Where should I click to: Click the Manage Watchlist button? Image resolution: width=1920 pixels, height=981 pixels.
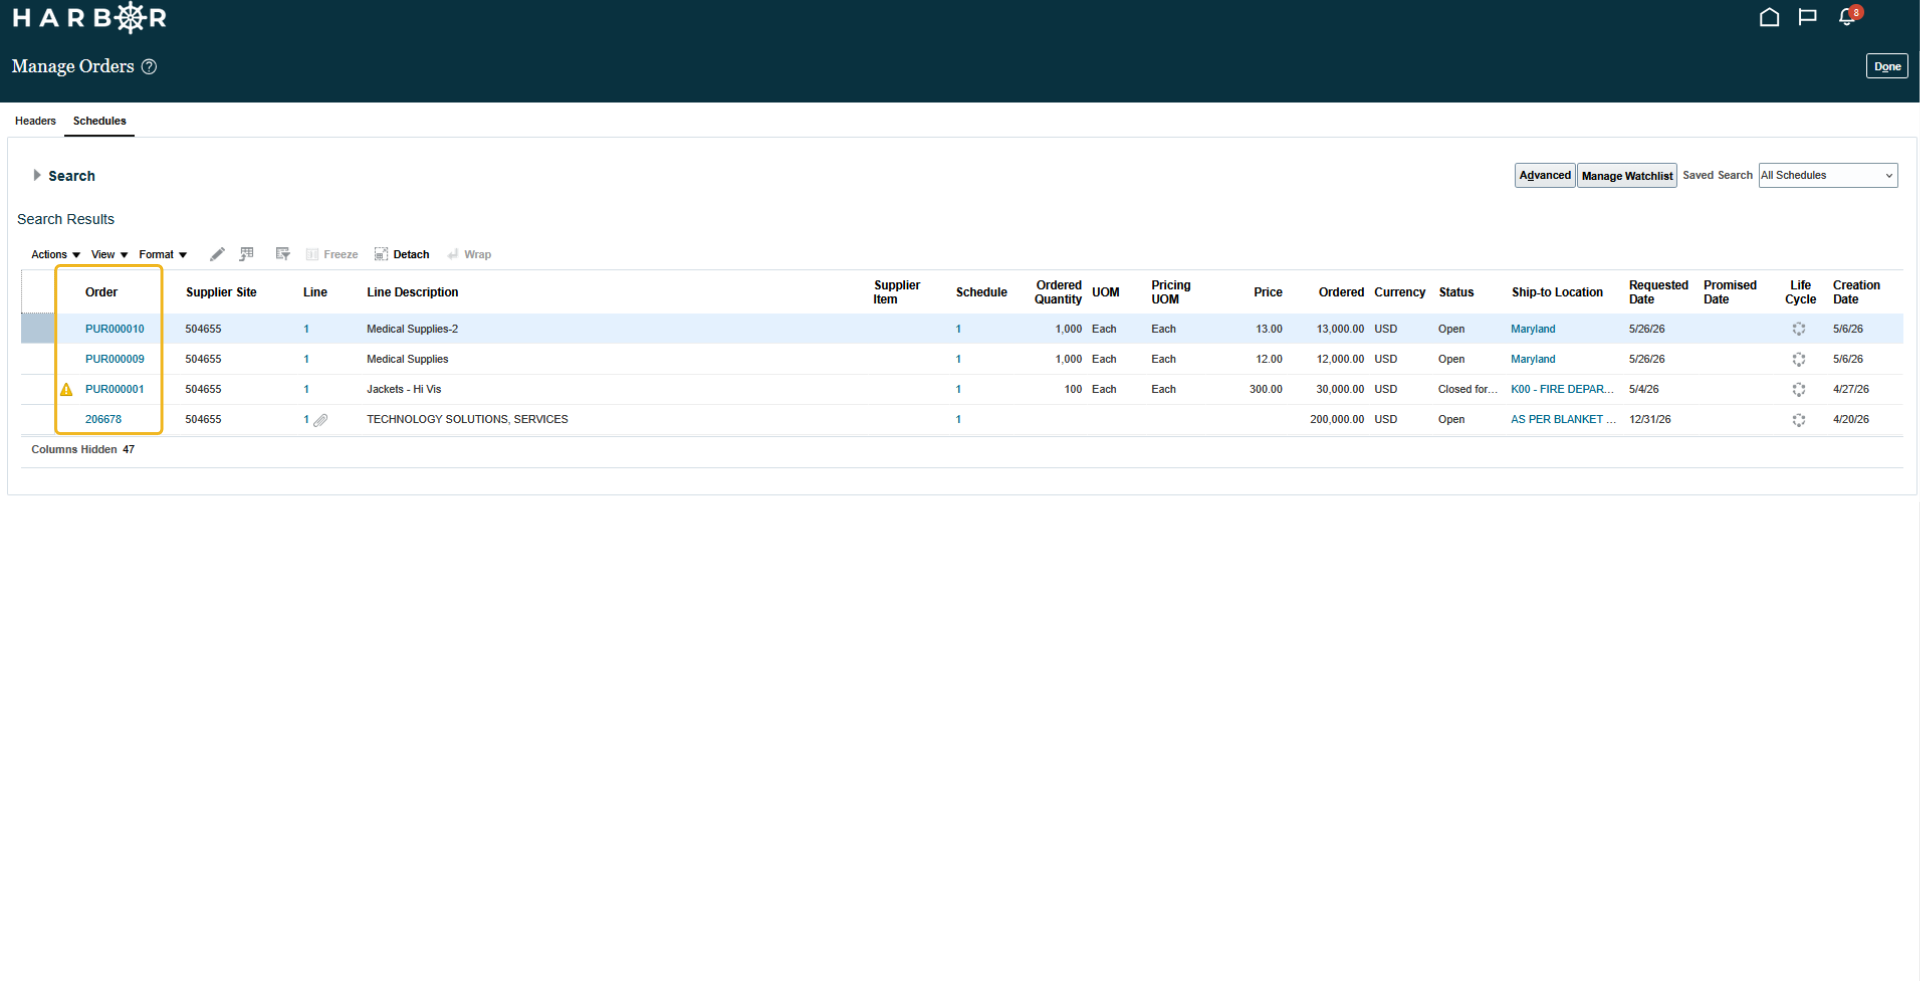(x=1627, y=176)
